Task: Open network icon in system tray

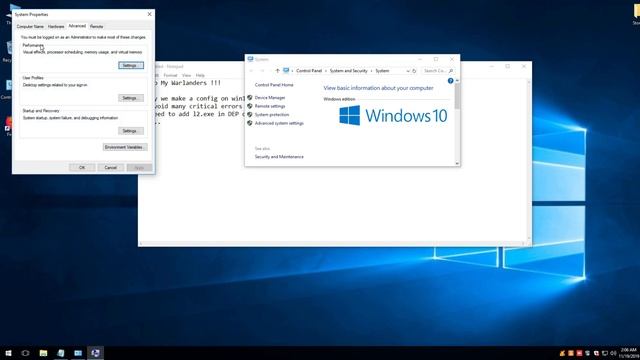Action: point(605,353)
